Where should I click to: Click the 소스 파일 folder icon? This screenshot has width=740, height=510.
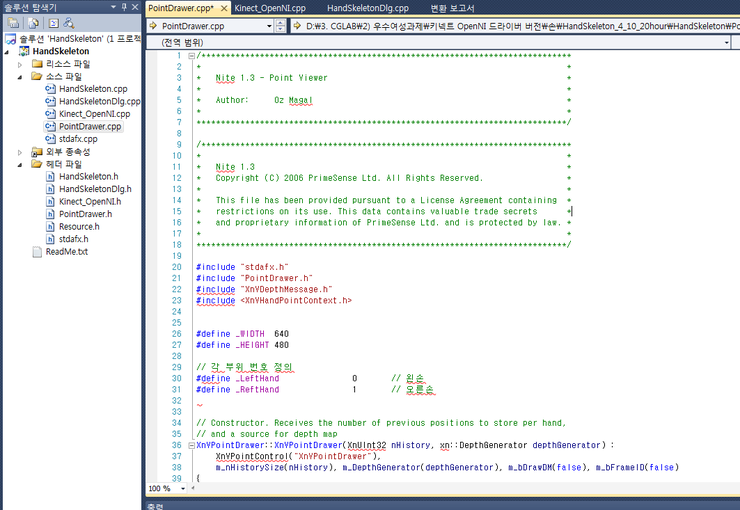tap(37, 76)
